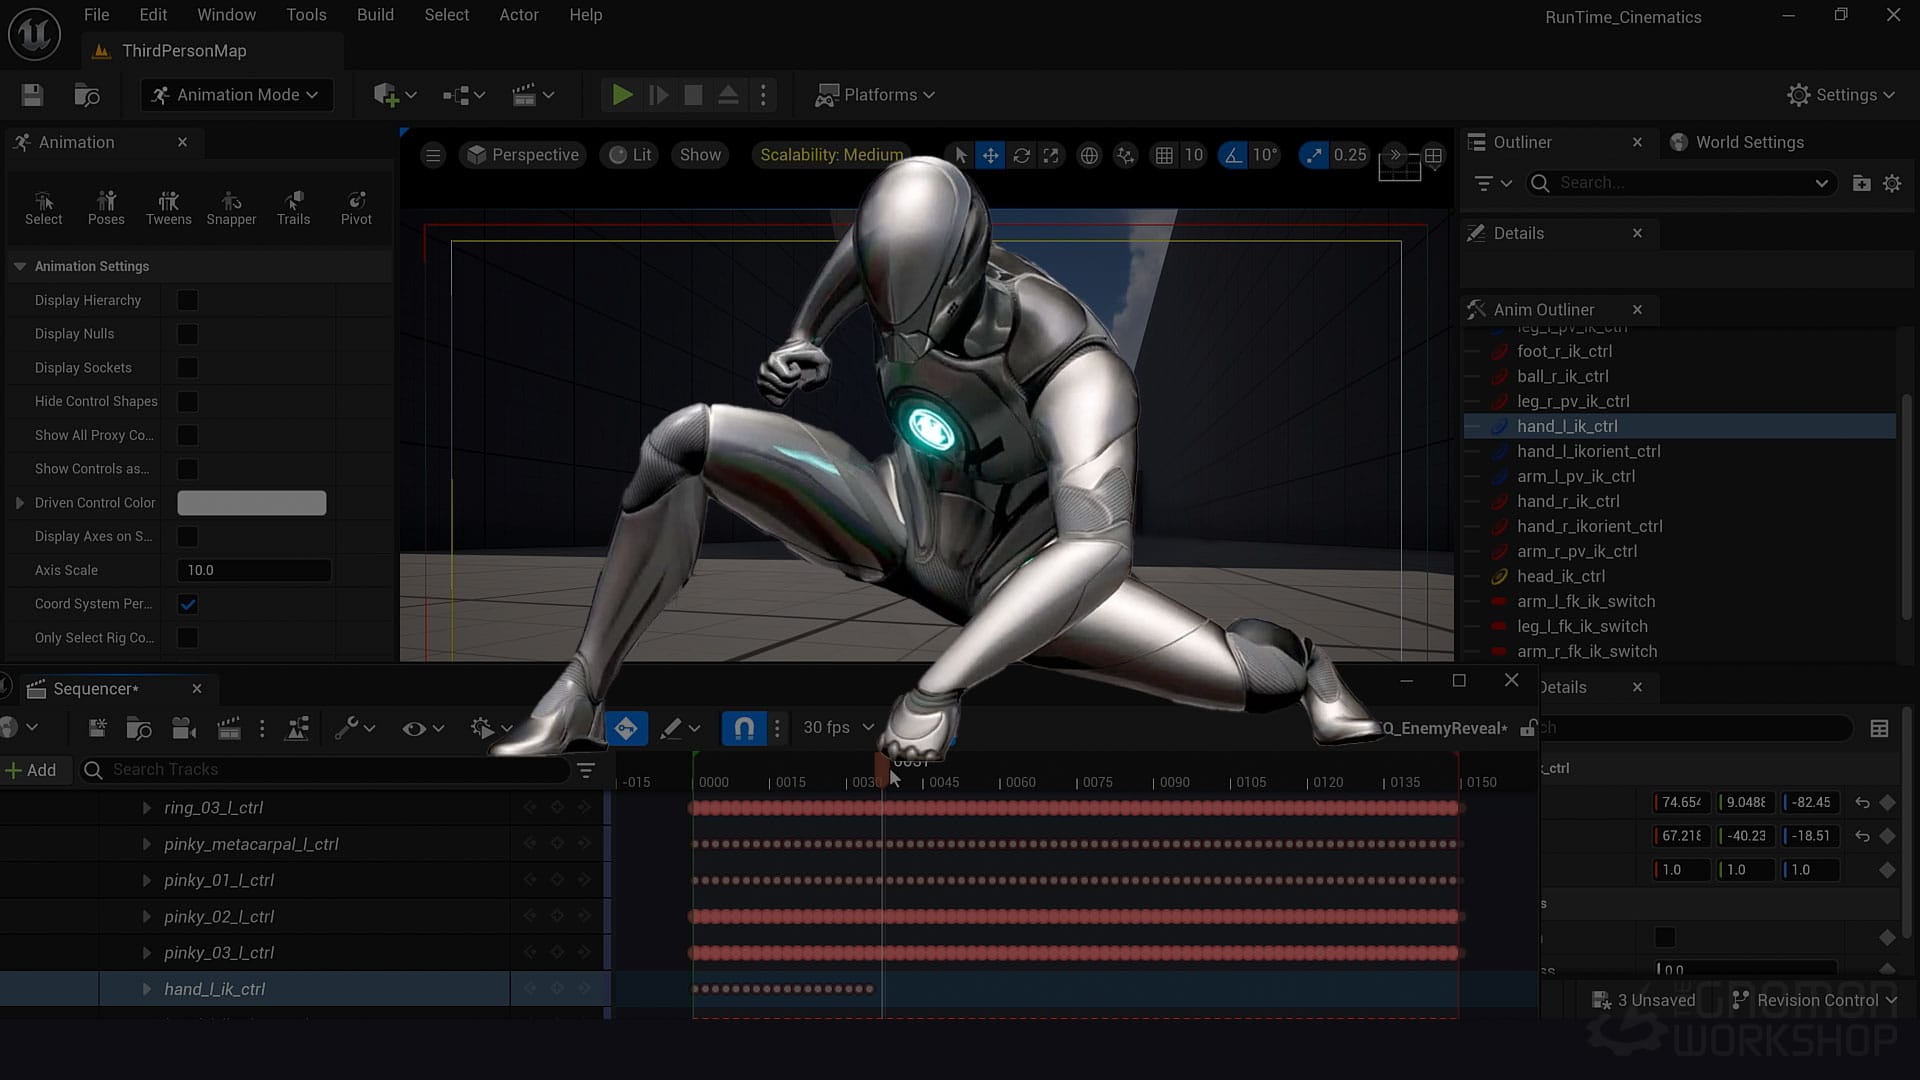
Task: Click the Add button in Sequencer
Action: tap(36, 770)
